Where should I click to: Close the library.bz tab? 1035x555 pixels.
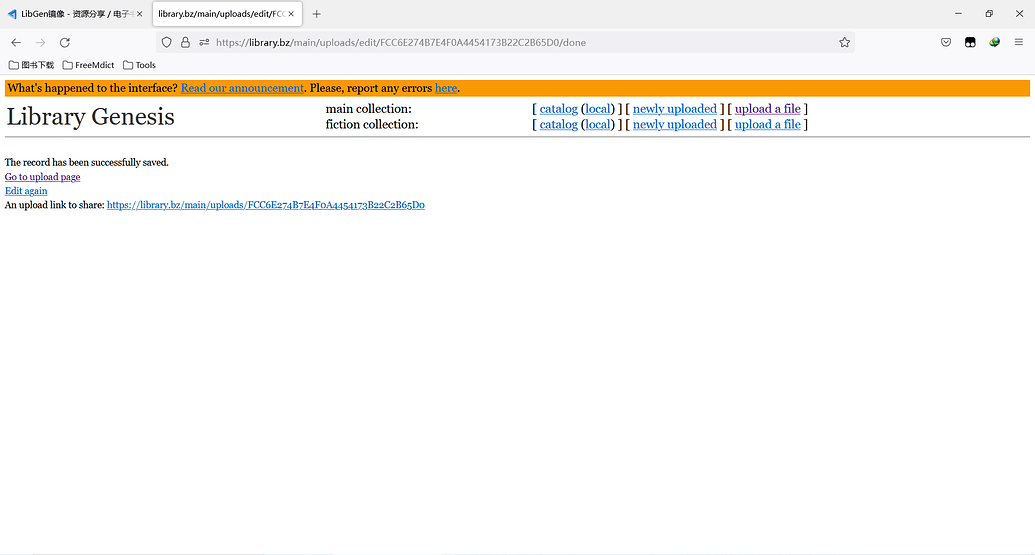pos(291,14)
